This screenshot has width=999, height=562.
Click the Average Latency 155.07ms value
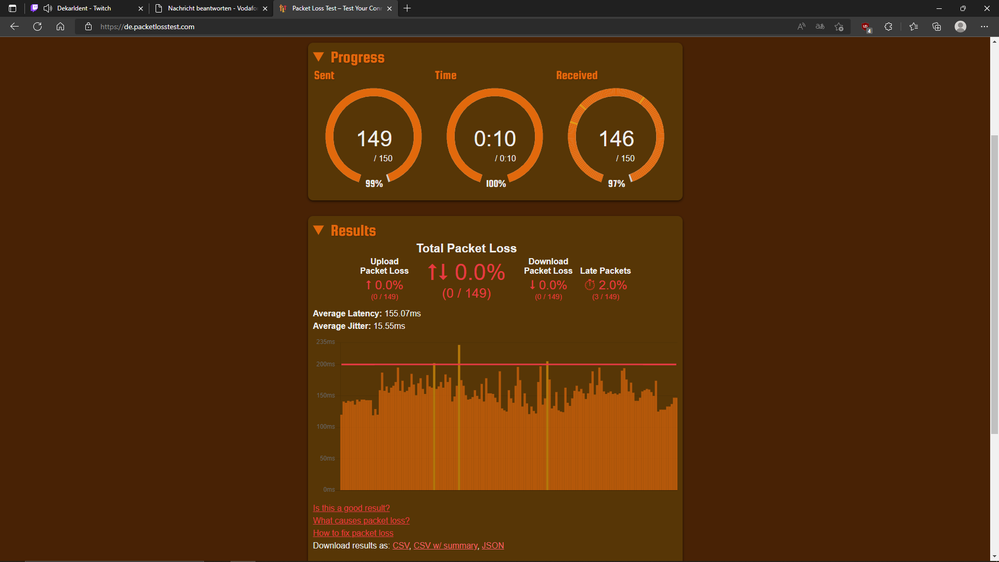[403, 313]
